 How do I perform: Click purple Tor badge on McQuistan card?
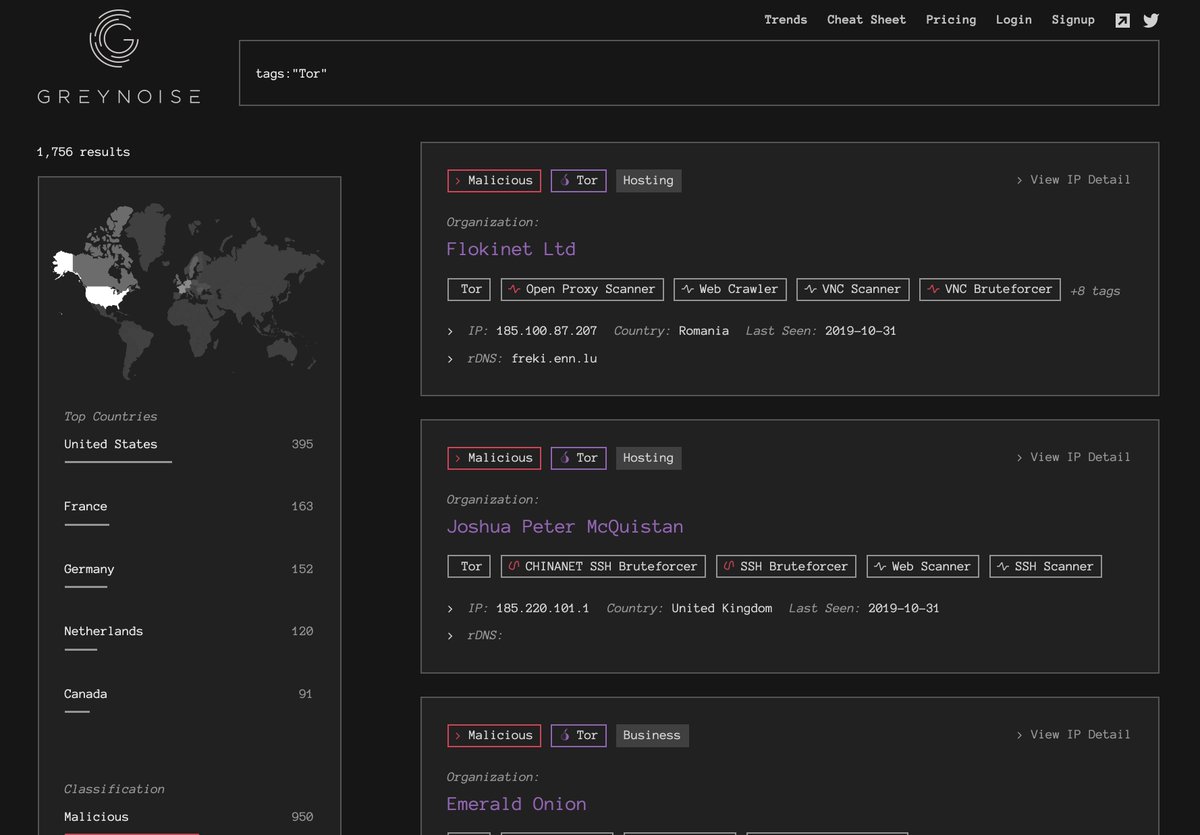578,458
